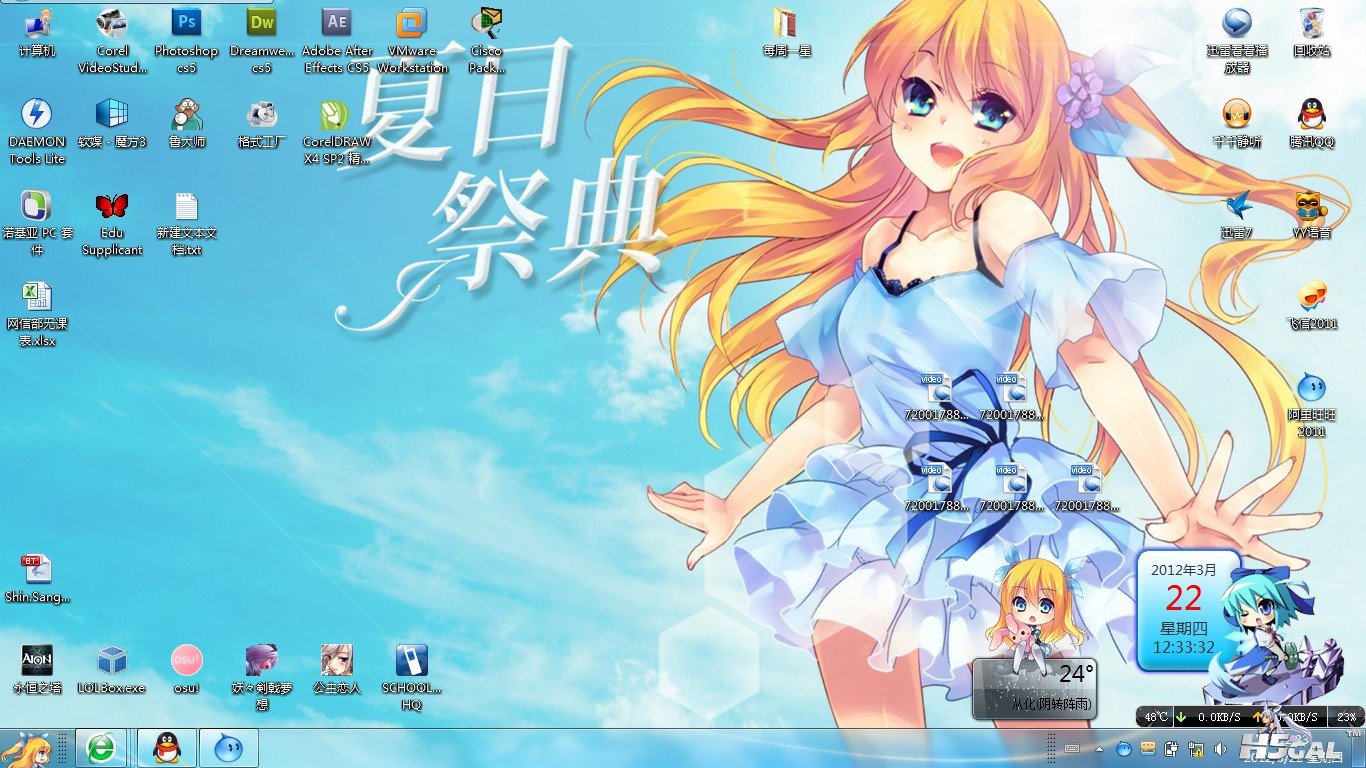This screenshot has height=768, width=1366.
Task: Select the ShinSang torrent file icon
Action: coord(37,580)
